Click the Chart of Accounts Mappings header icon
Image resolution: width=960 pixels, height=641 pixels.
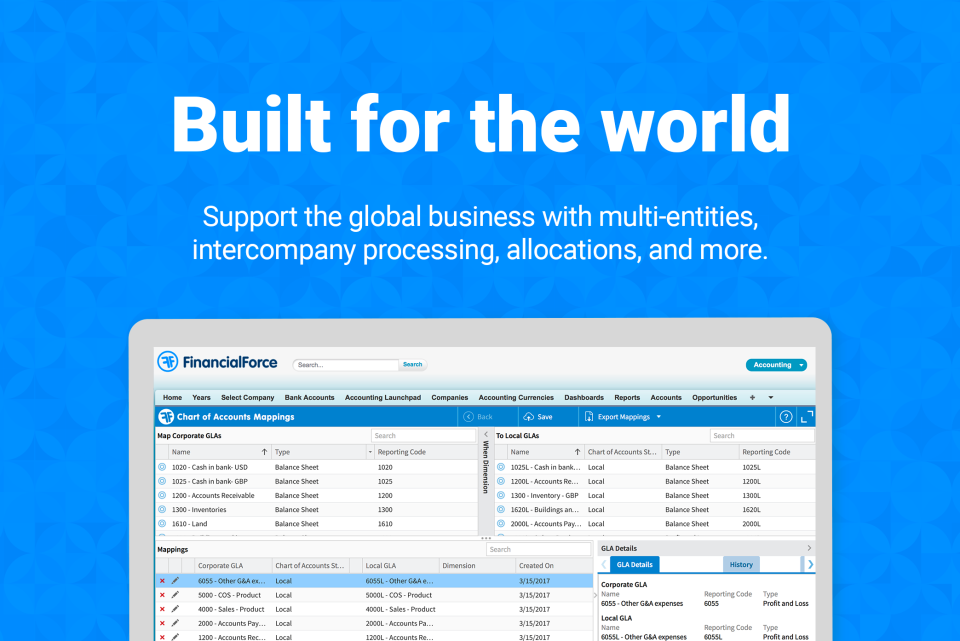coord(164,416)
